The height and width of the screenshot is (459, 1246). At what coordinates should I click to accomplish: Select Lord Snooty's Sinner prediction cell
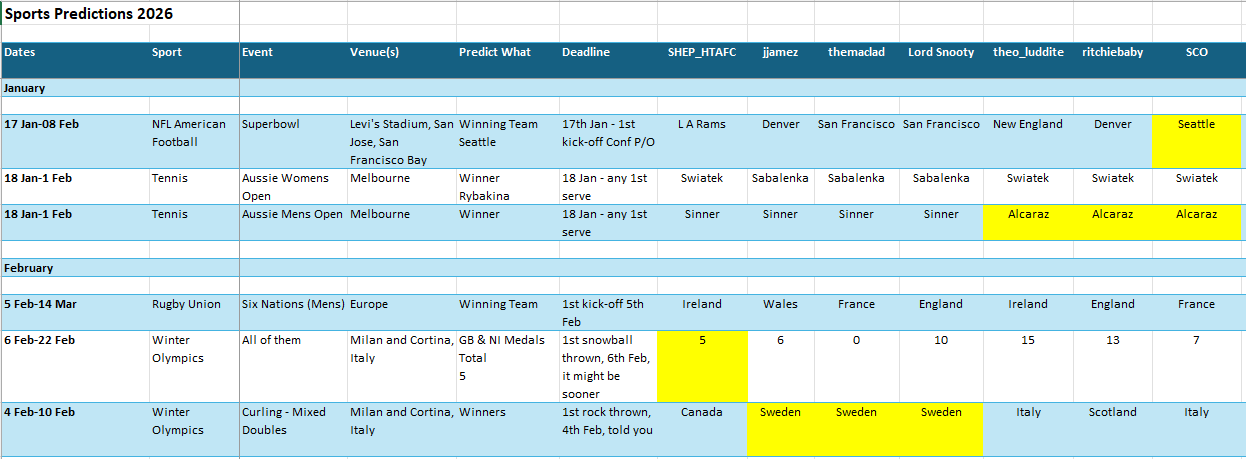click(941, 222)
